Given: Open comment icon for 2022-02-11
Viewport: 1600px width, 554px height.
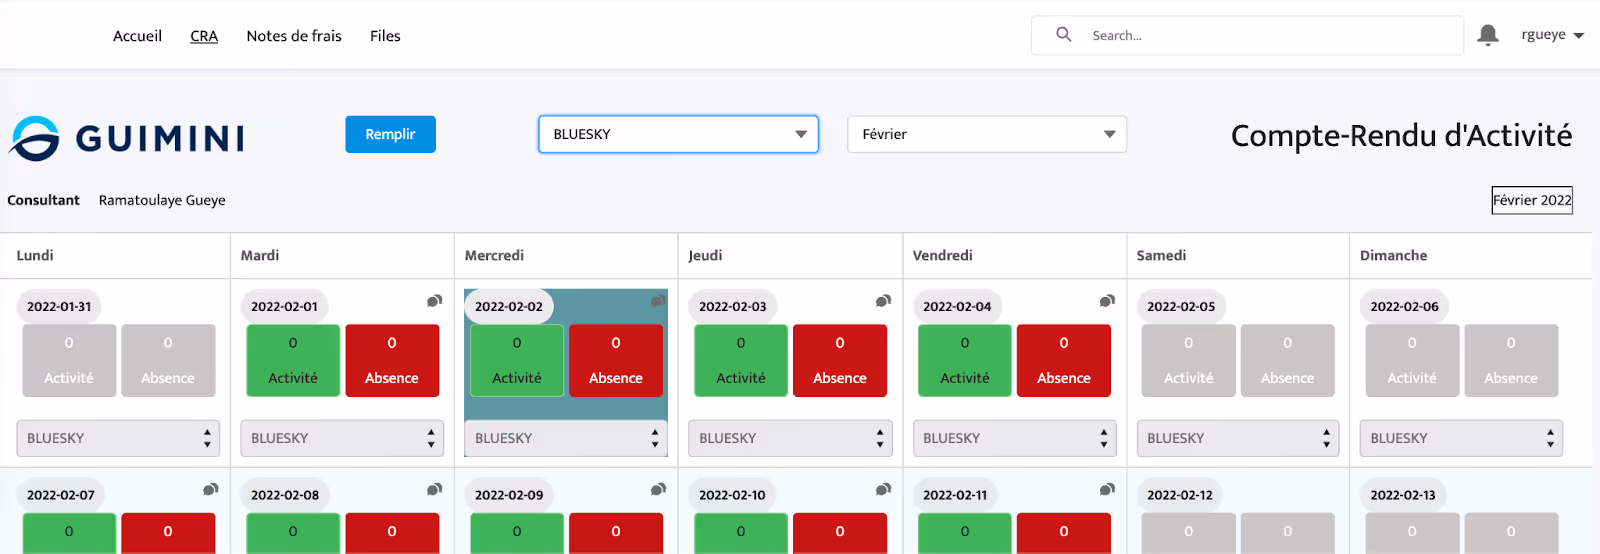Looking at the screenshot, I should click(x=1107, y=489).
